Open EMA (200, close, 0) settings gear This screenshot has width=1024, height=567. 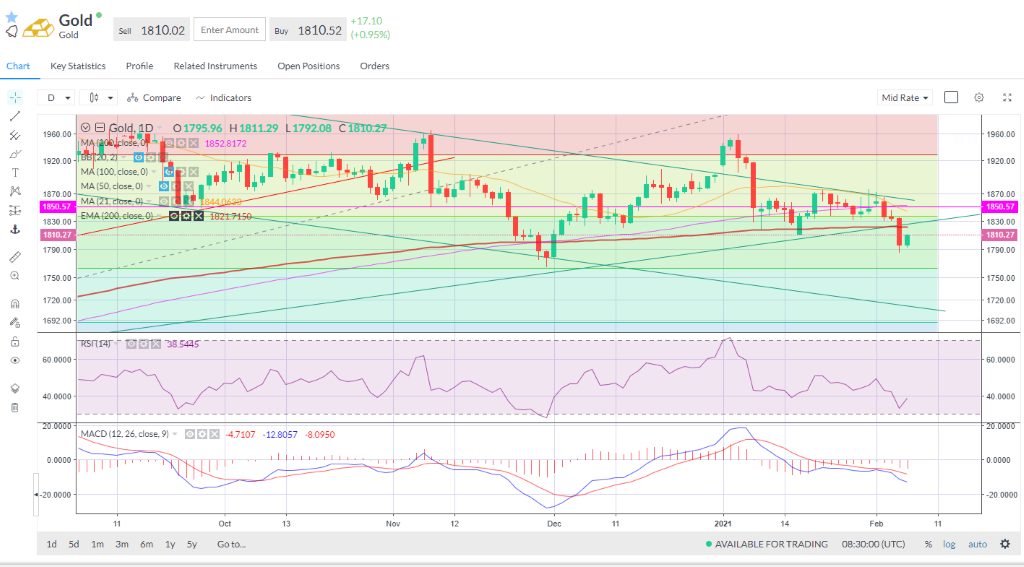coord(186,216)
